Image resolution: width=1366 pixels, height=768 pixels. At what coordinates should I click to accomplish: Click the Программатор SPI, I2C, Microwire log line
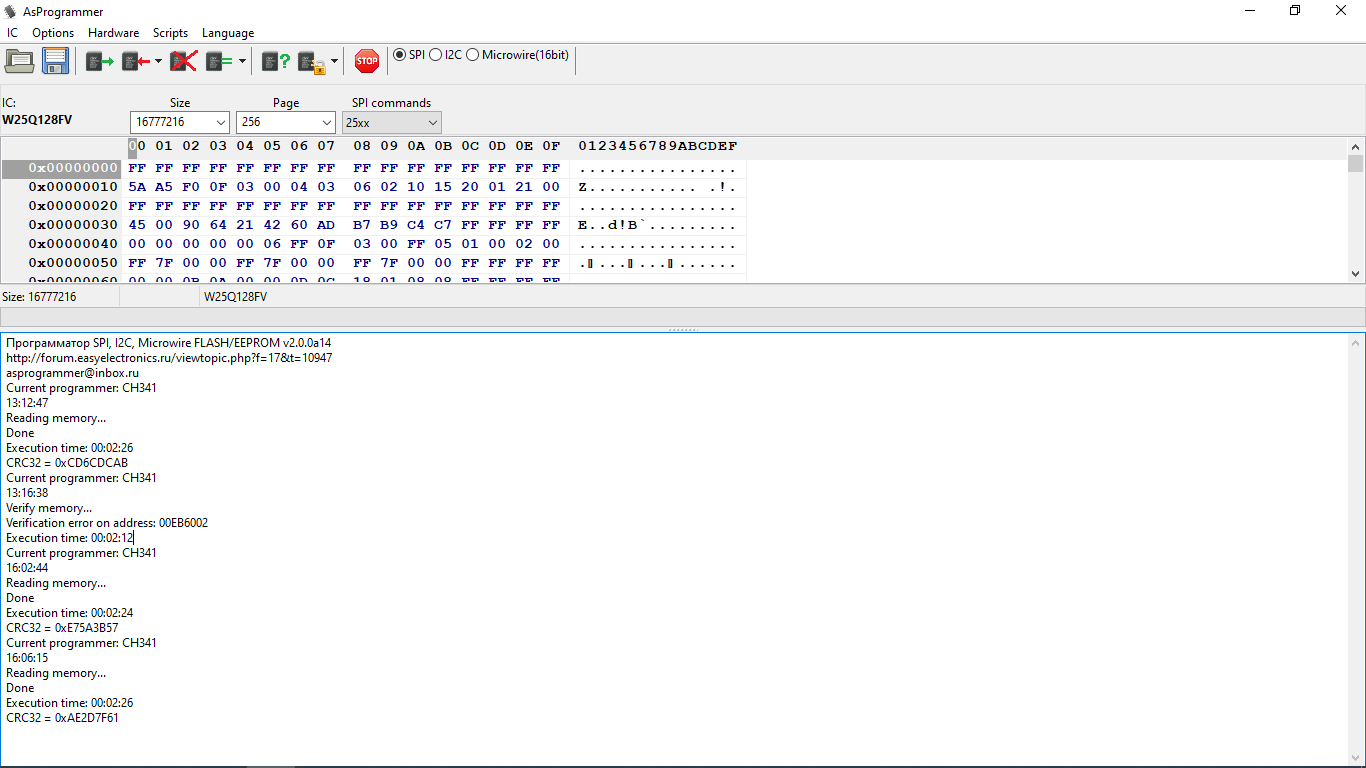click(169, 343)
